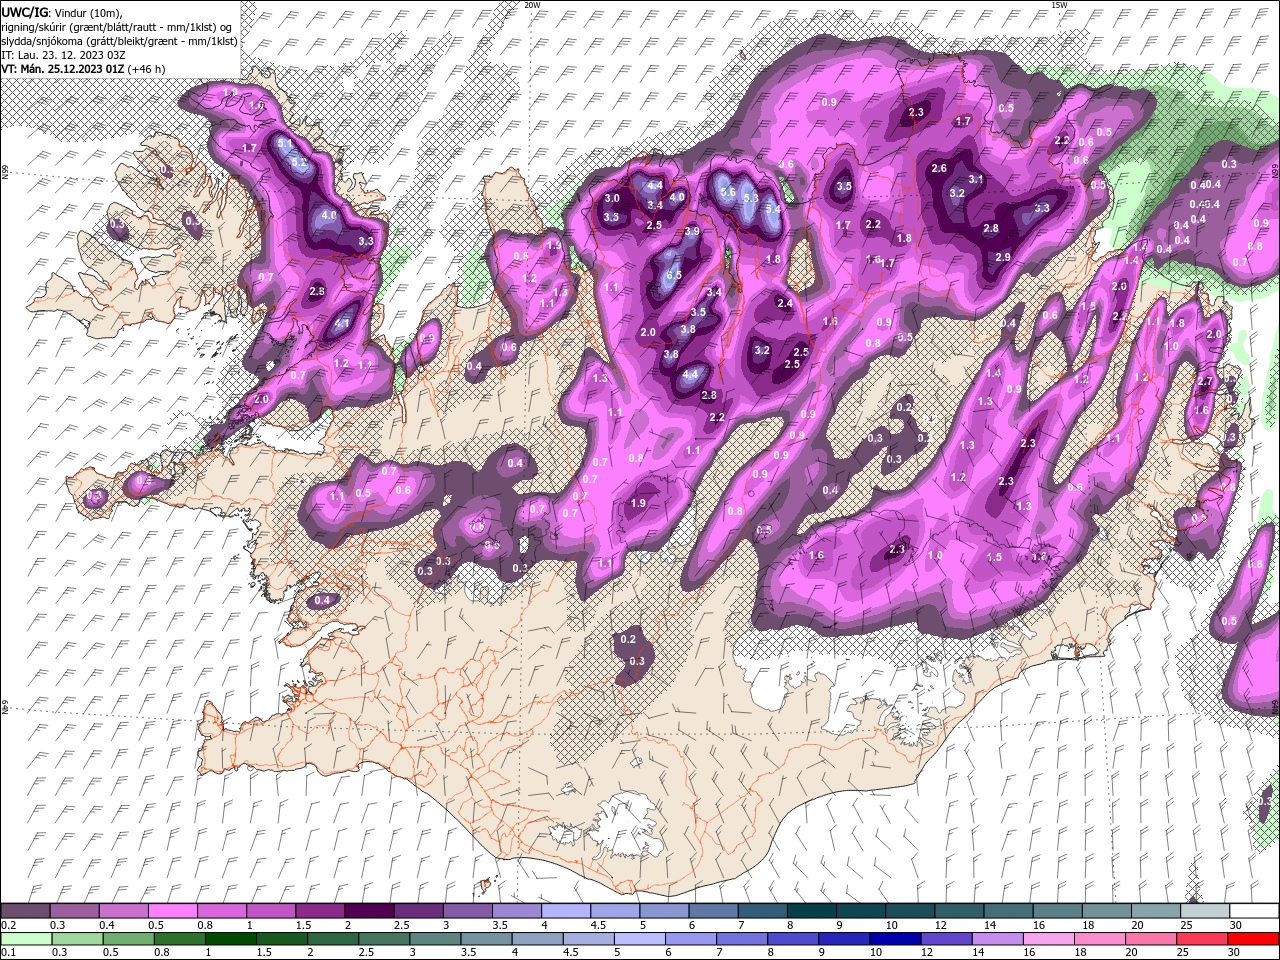The height and width of the screenshot is (960, 1280).
Task: Click the '20W' longitude label
Action: tap(532, 5)
